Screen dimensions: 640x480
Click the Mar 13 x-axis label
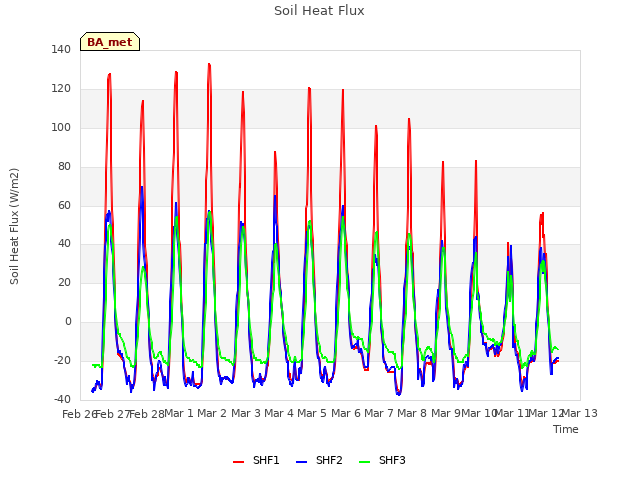tap(580, 413)
